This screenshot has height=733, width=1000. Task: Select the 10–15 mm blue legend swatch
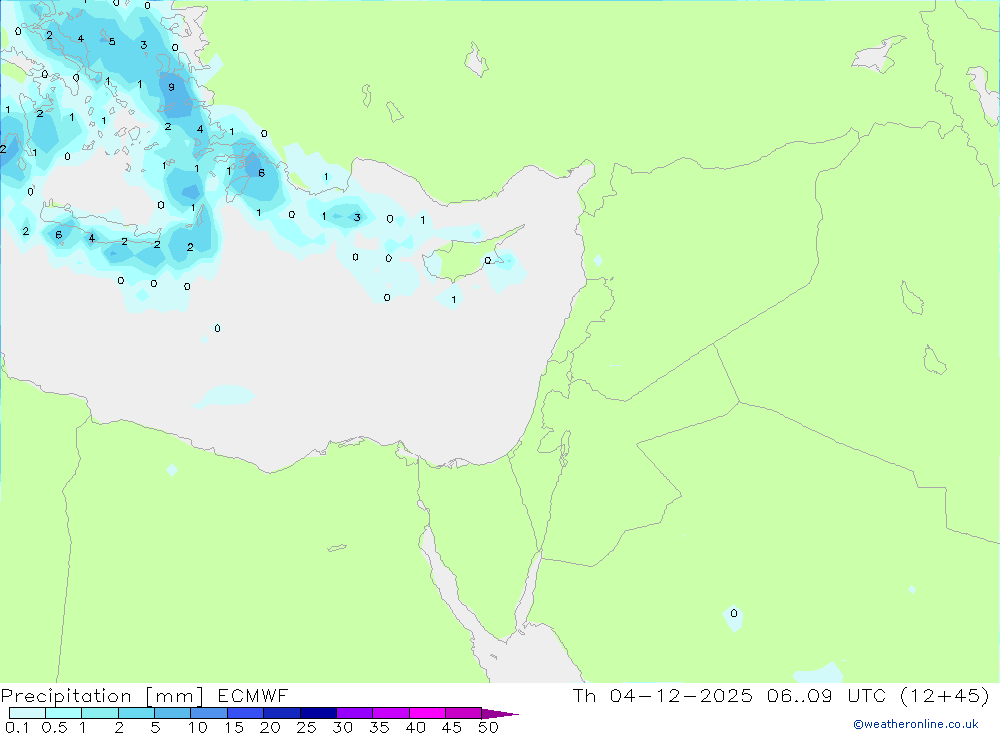[209, 713]
